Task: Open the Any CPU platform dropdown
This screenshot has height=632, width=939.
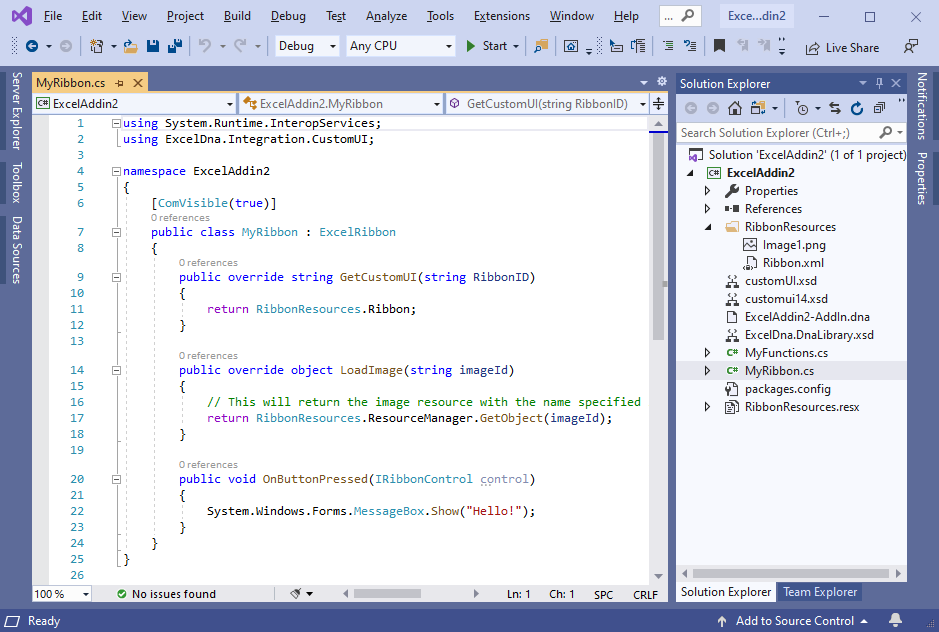Action: 400,46
